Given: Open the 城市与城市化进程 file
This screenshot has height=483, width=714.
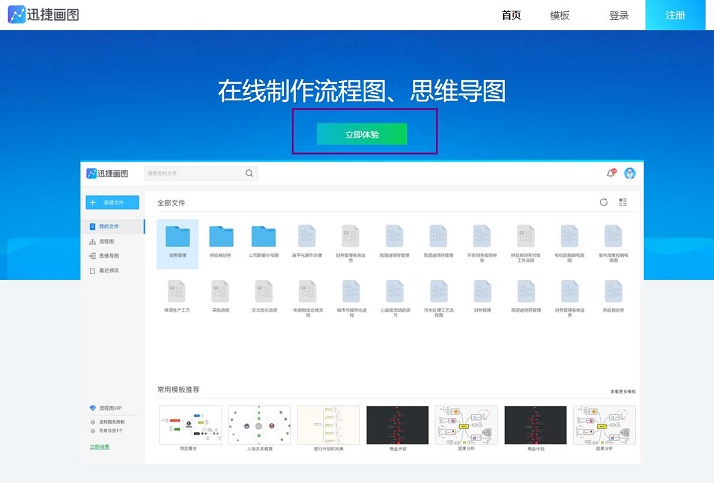Looking at the screenshot, I should pyautogui.click(x=351, y=298).
